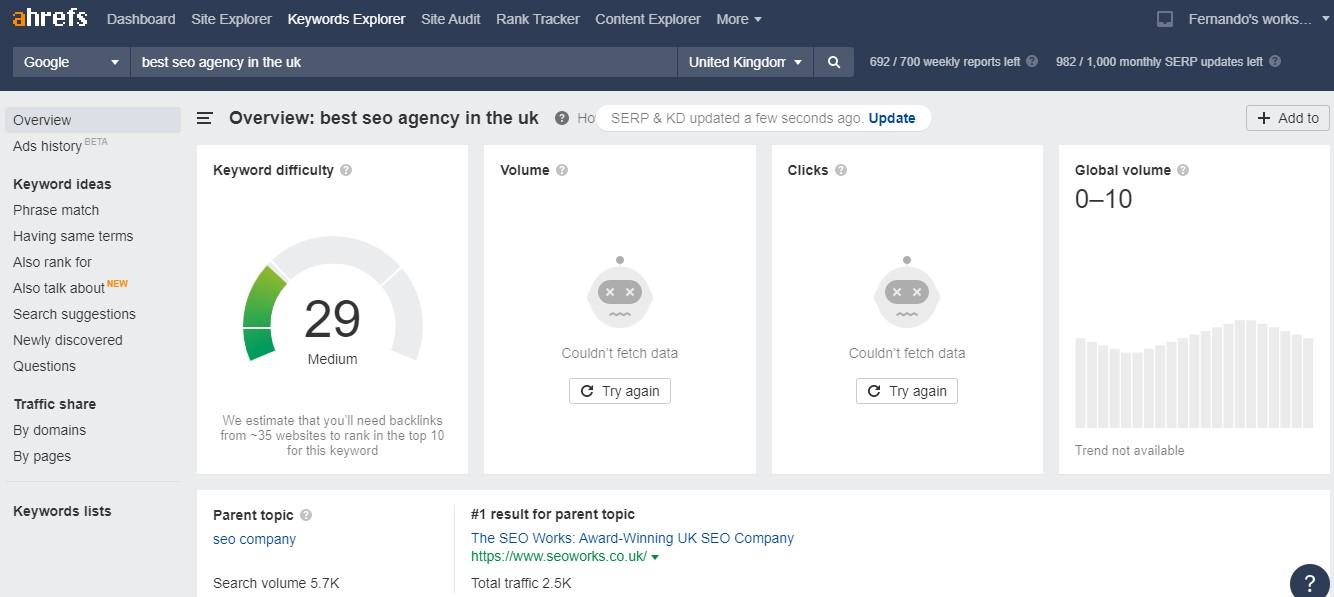Click Try again under Clicks
The width and height of the screenshot is (1334, 597).
[907, 391]
